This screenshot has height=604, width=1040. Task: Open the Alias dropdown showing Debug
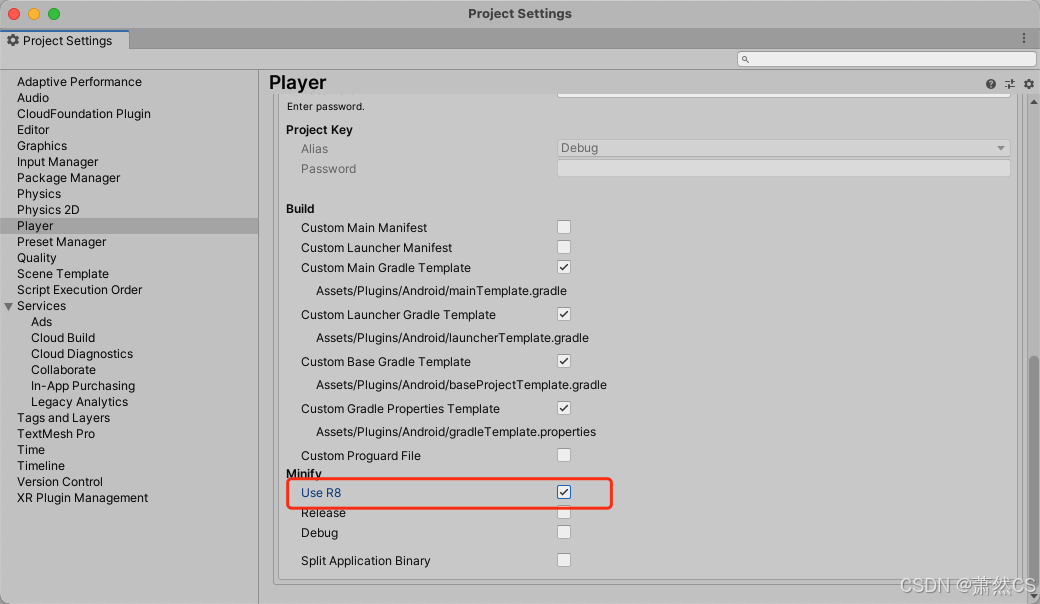pos(783,148)
